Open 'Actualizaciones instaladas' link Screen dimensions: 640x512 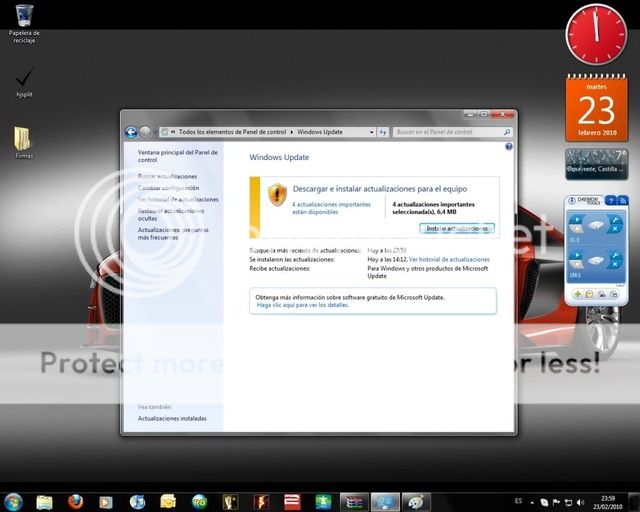172,419
